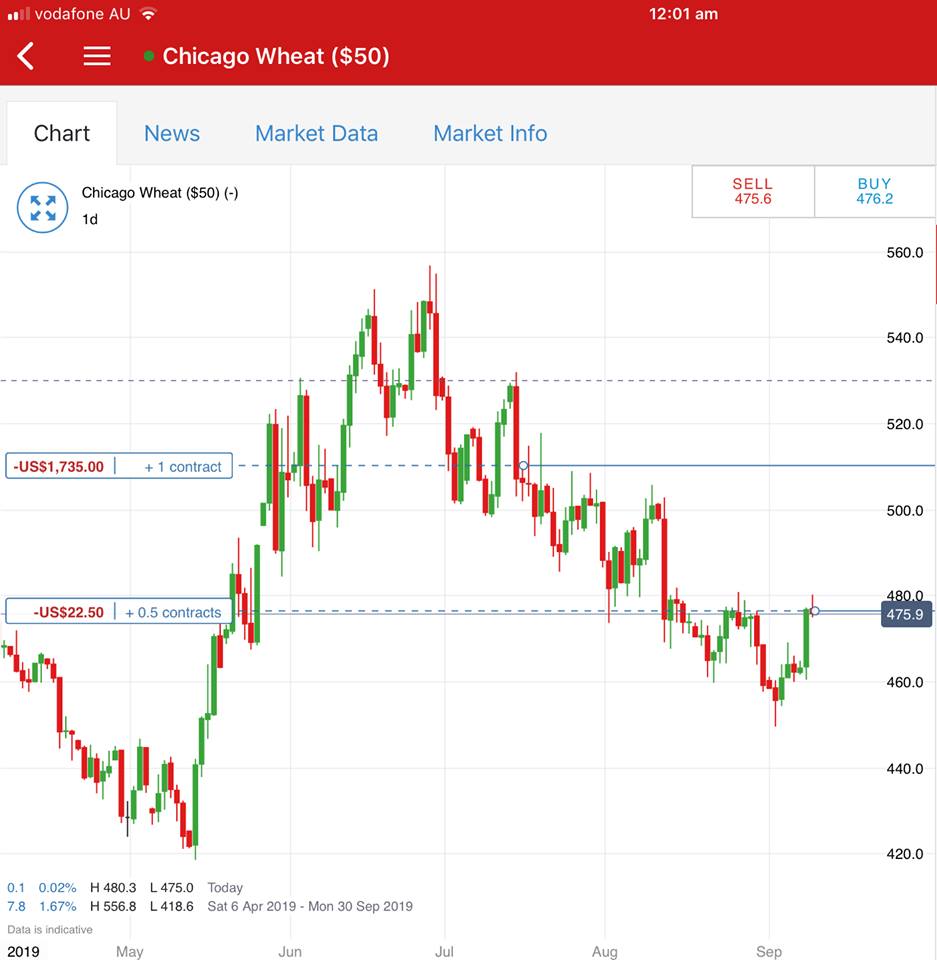Tap the 460.0 price axis label
This screenshot has width=937, height=960.
coord(905,683)
